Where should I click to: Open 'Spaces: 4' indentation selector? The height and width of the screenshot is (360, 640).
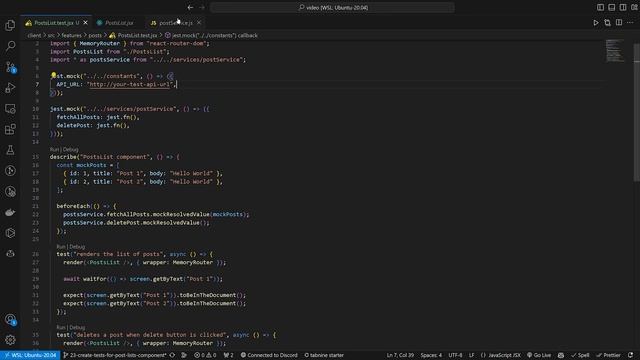(x=431, y=355)
